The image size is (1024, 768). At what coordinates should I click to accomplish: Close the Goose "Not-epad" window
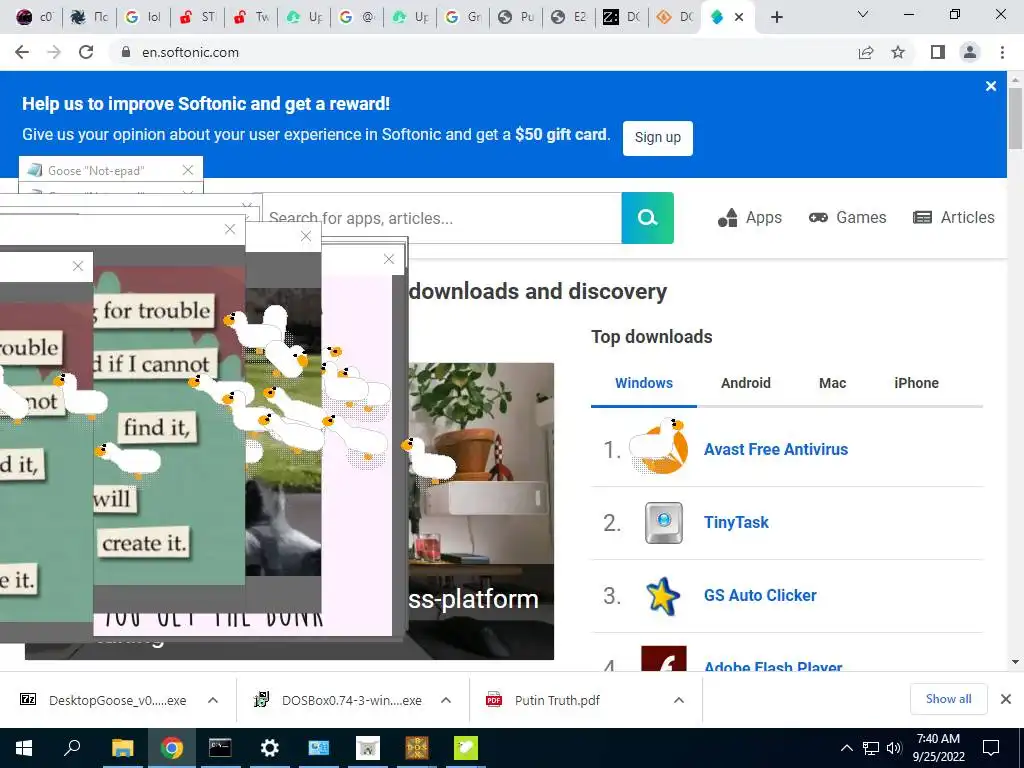click(187, 170)
